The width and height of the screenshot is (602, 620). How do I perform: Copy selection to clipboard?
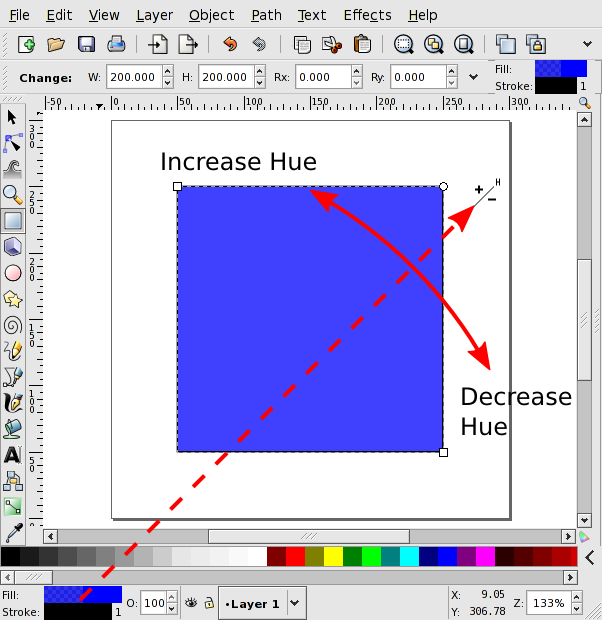click(x=302, y=44)
